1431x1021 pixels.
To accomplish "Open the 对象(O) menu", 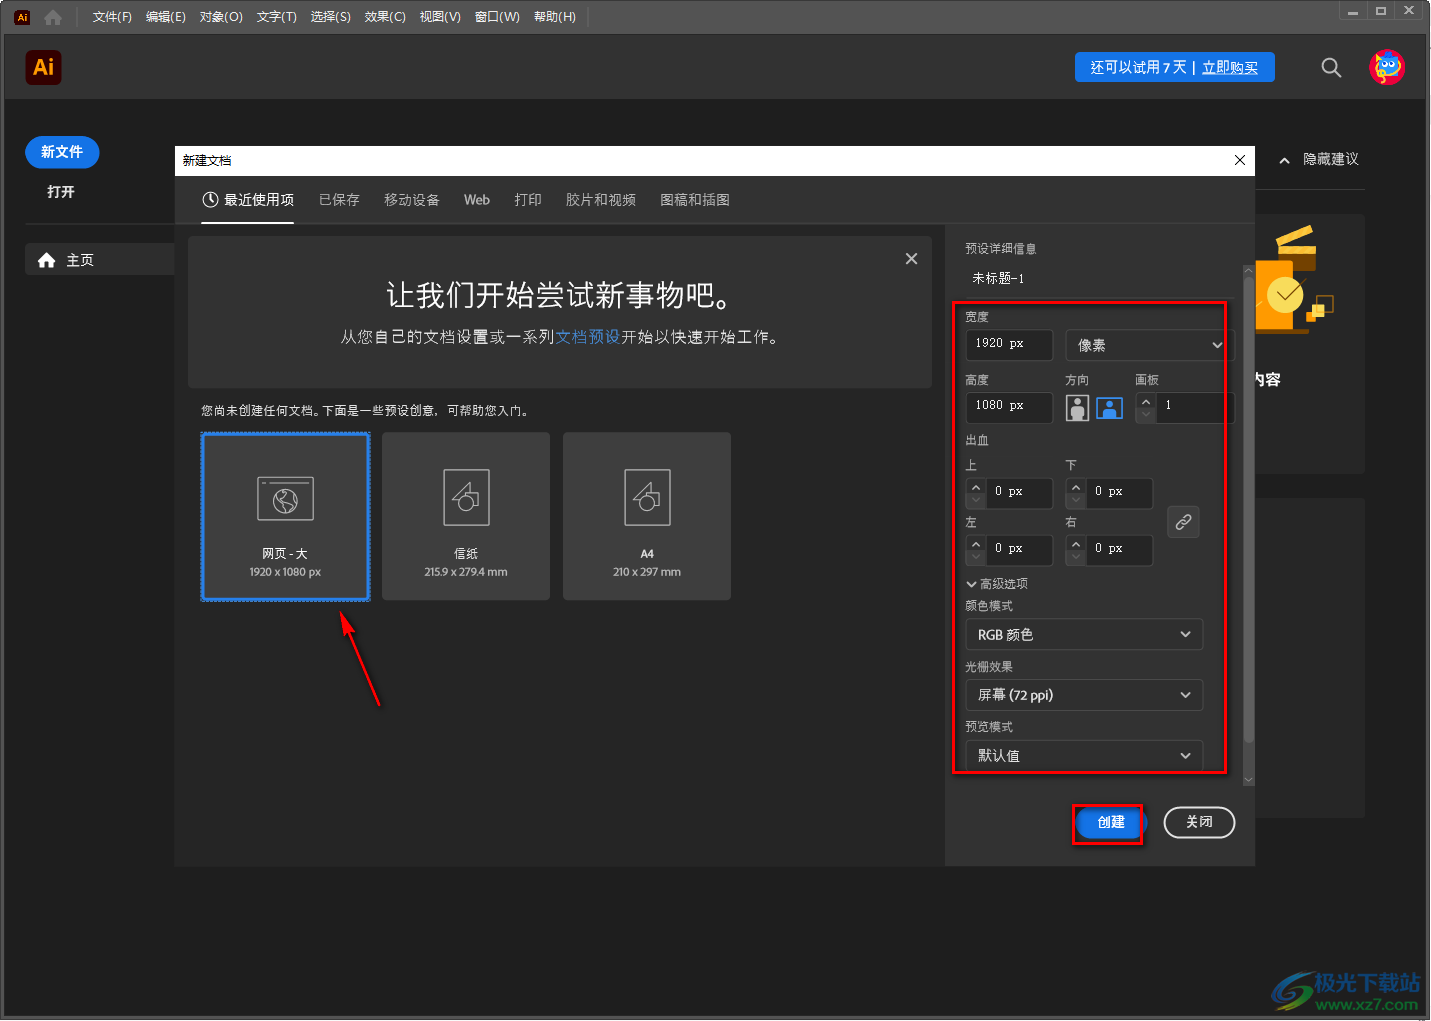I will pyautogui.click(x=221, y=17).
